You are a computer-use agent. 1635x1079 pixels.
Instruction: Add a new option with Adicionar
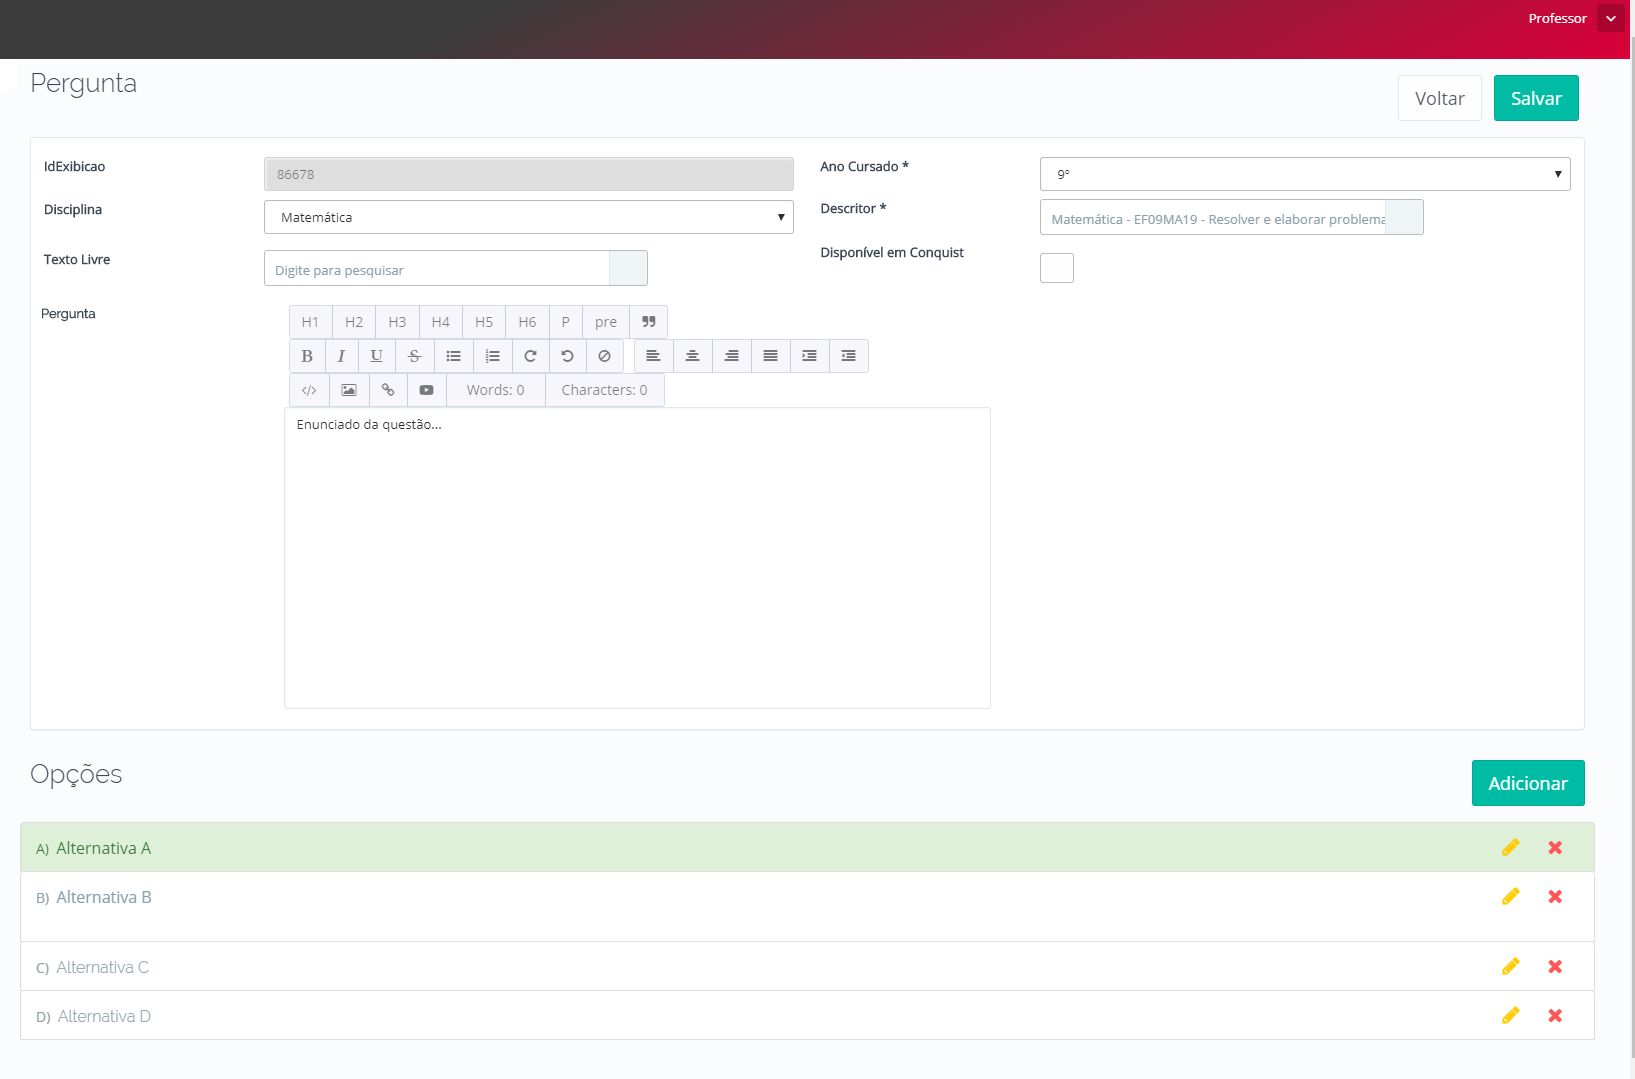coord(1527,783)
